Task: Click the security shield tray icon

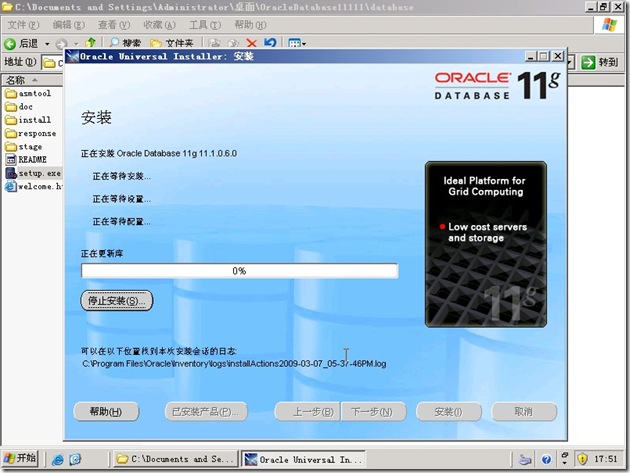Action: pos(582,459)
